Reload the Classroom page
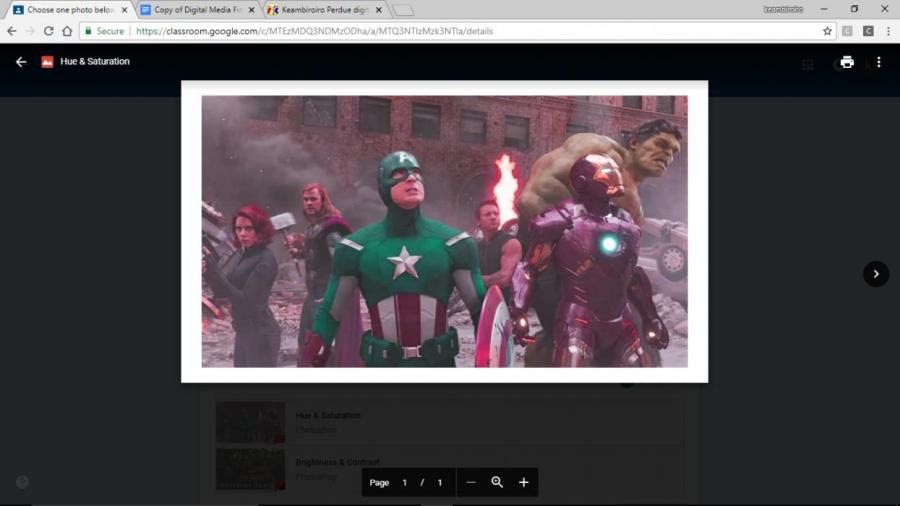900x506 pixels. click(x=48, y=31)
